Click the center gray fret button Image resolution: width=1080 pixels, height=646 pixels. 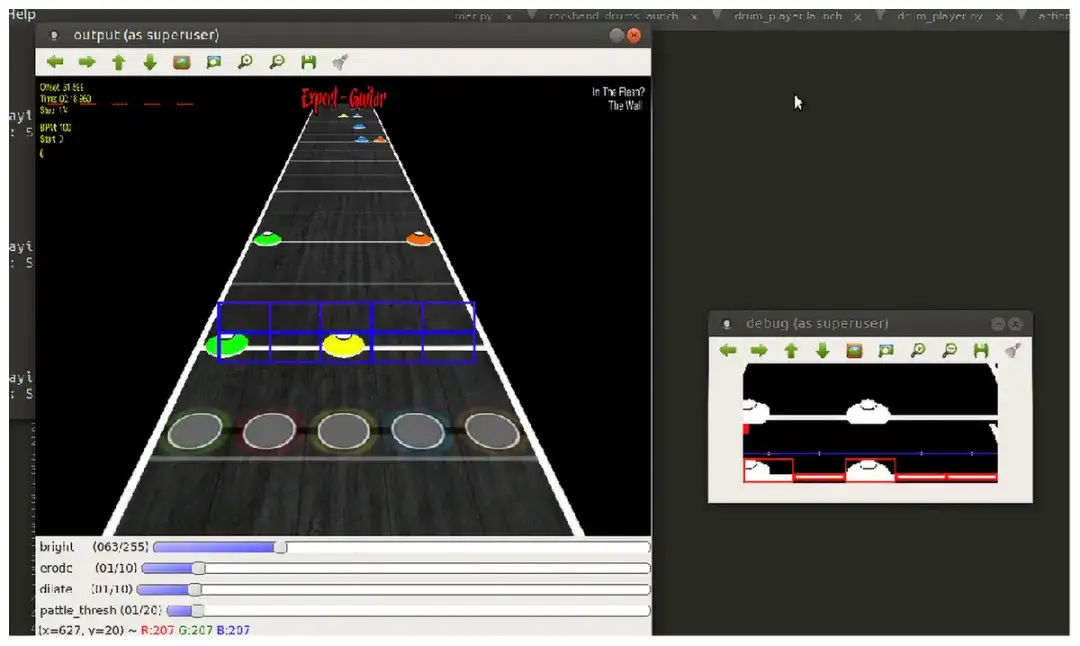coord(343,431)
